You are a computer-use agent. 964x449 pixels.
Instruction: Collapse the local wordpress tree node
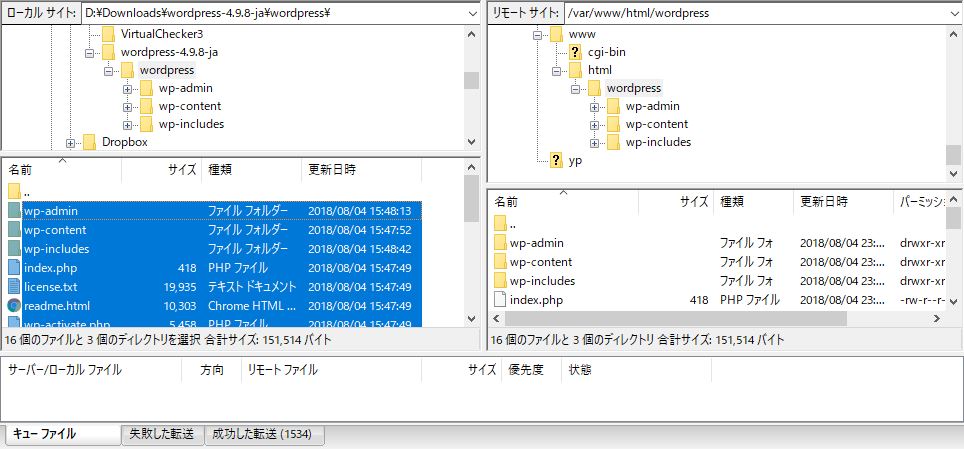109,71
